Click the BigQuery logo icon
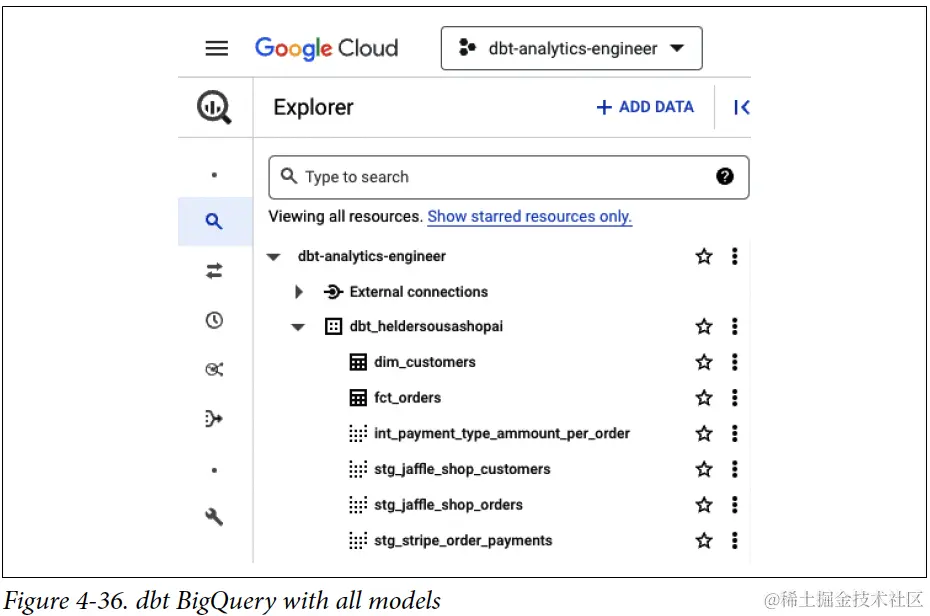Image resolution: width=930 pixels, height=616 pixels. (214, 107)
